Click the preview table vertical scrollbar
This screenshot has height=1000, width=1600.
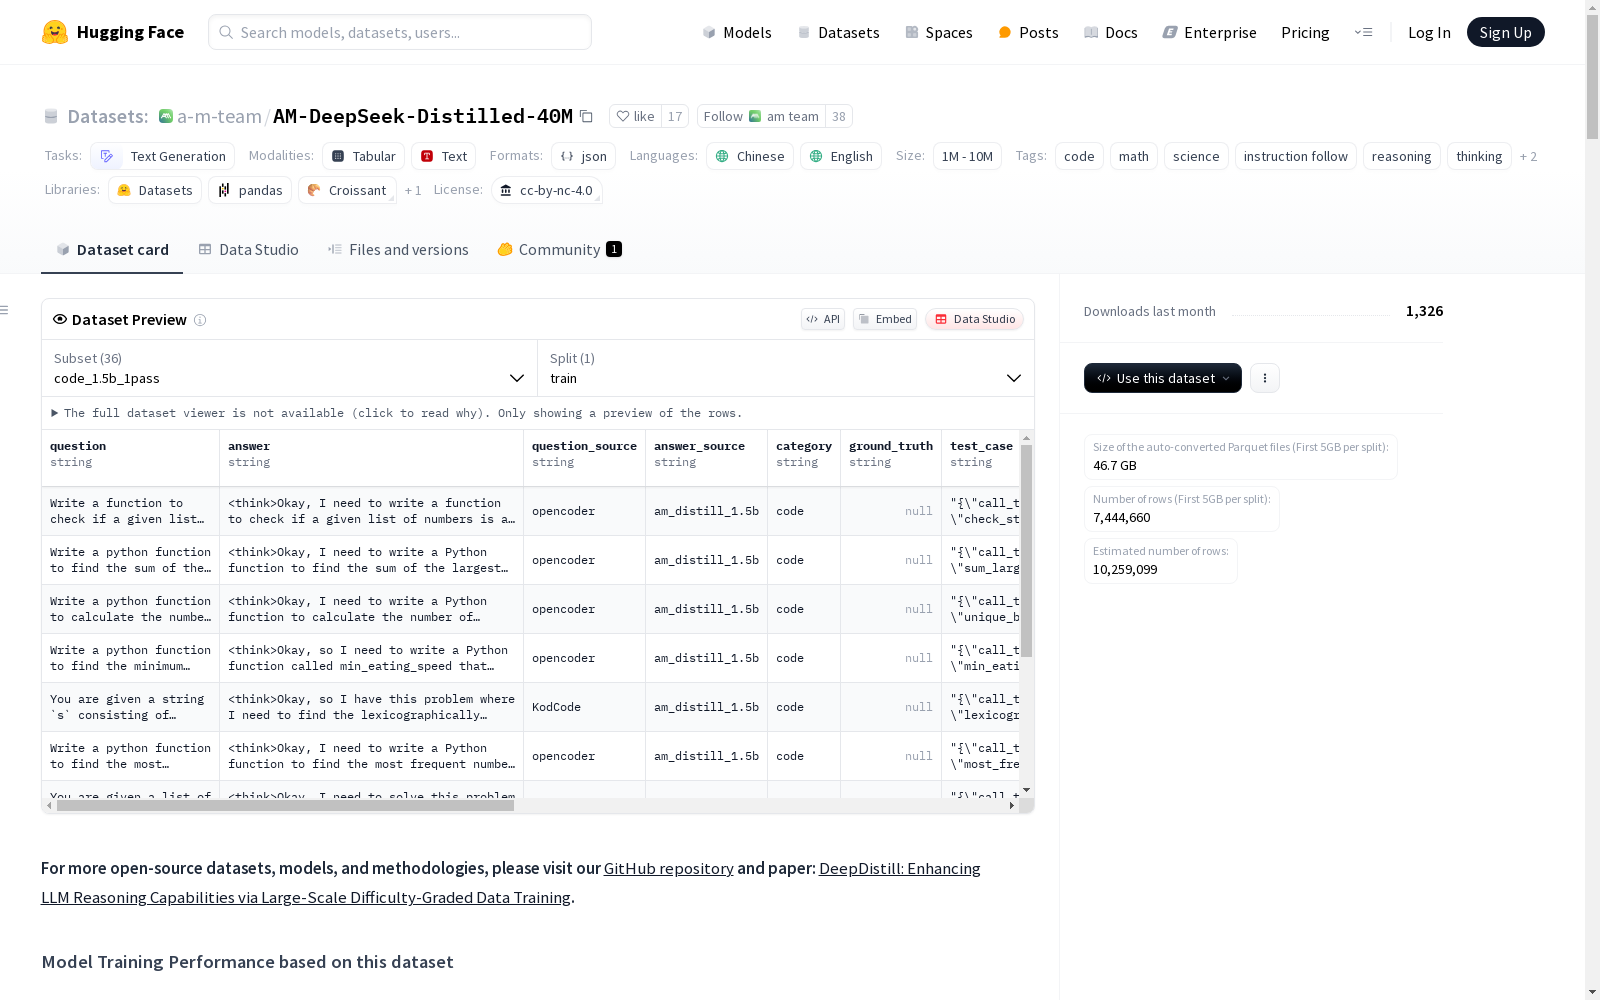(1026, 550)
